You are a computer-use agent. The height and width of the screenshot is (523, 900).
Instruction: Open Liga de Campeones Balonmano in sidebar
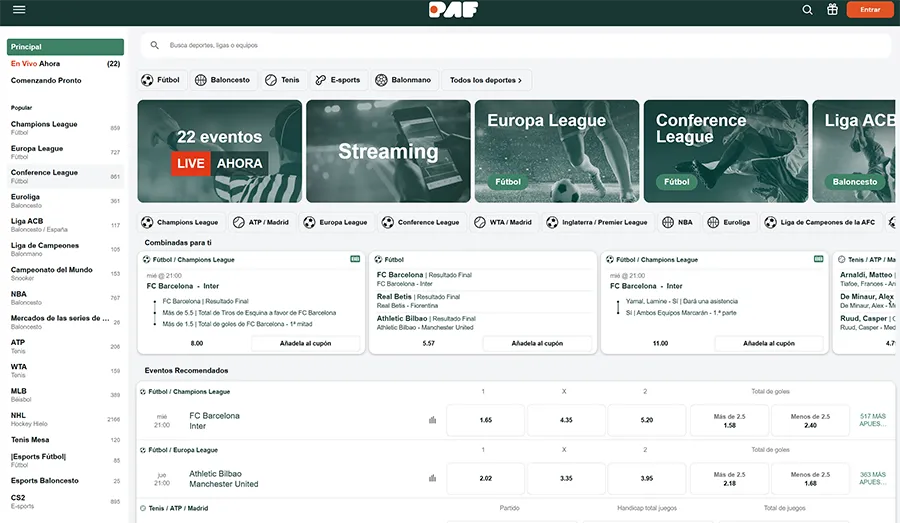click(x=65, y=249)
